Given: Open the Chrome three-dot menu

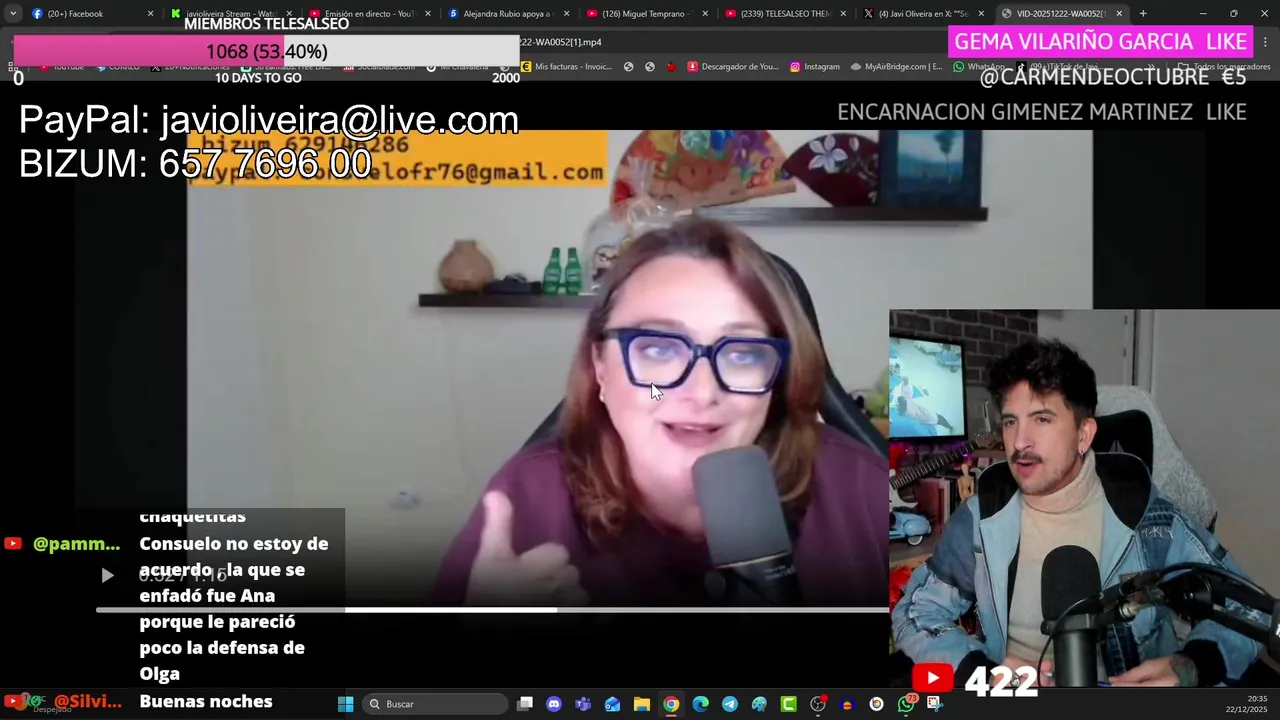Looking at the screenshot, I should pyautogui.click(x=1266, y=42).
